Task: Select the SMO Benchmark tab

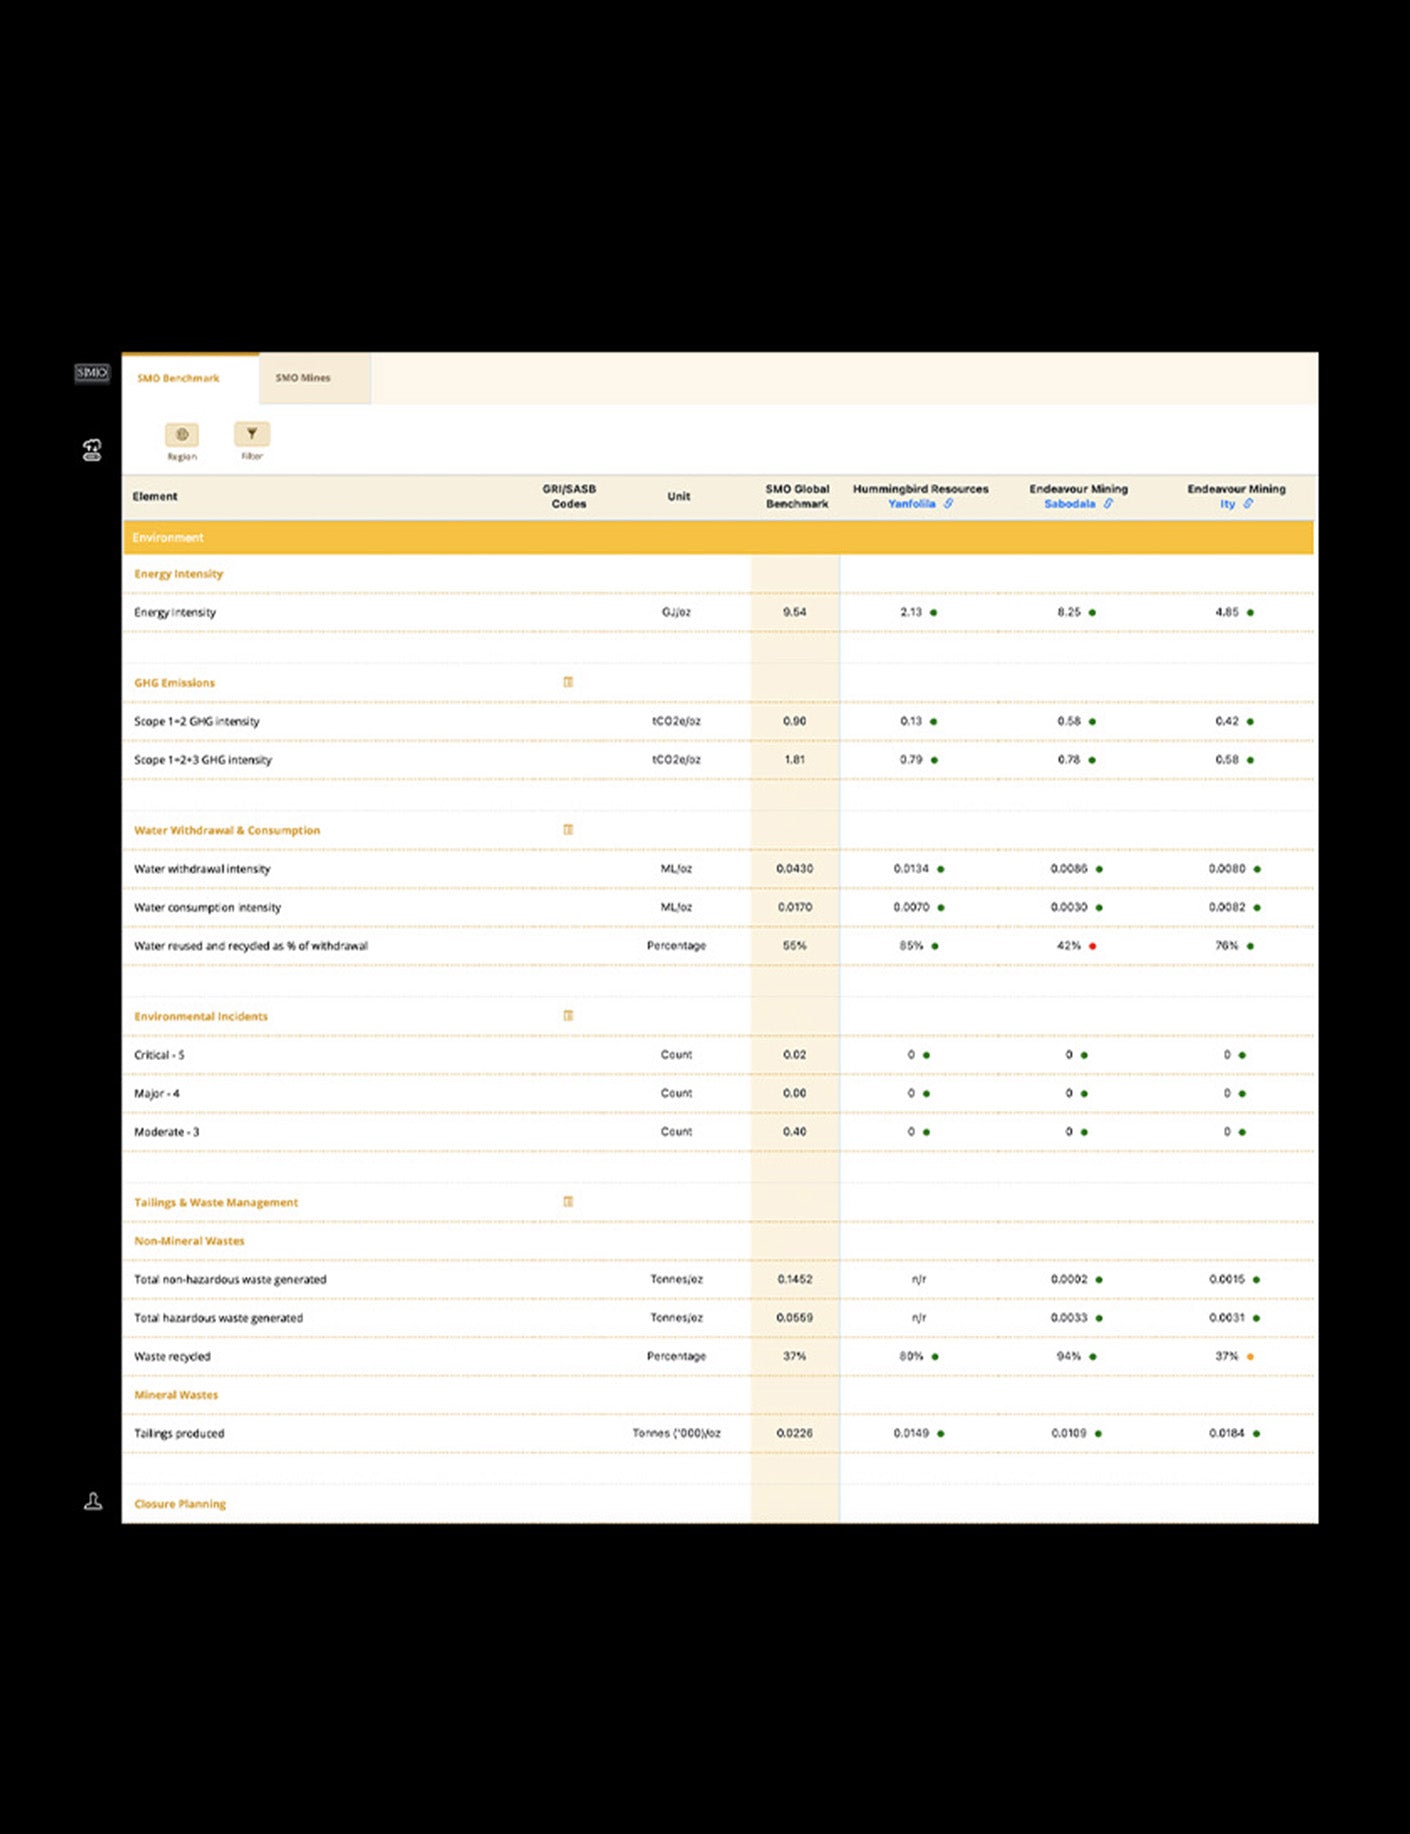Action: tap(178, 378)
